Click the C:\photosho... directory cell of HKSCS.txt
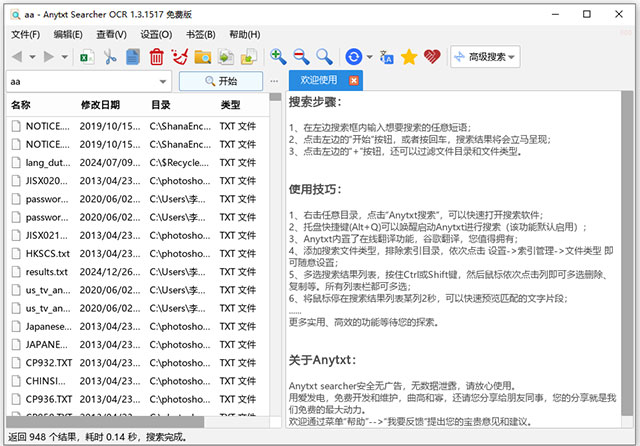This screenshot has height=446, width=640. (180, 253)
